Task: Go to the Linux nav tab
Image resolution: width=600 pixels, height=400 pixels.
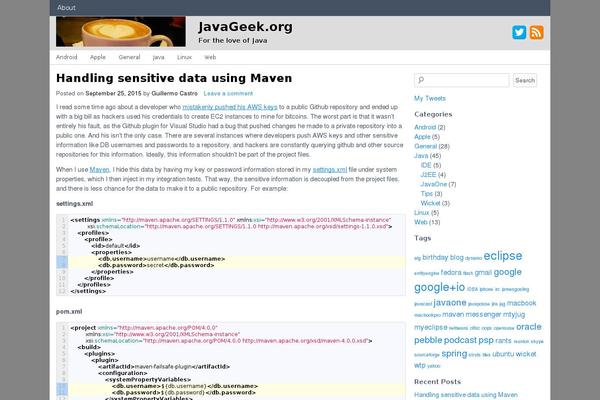Action: tap(184, 57)
